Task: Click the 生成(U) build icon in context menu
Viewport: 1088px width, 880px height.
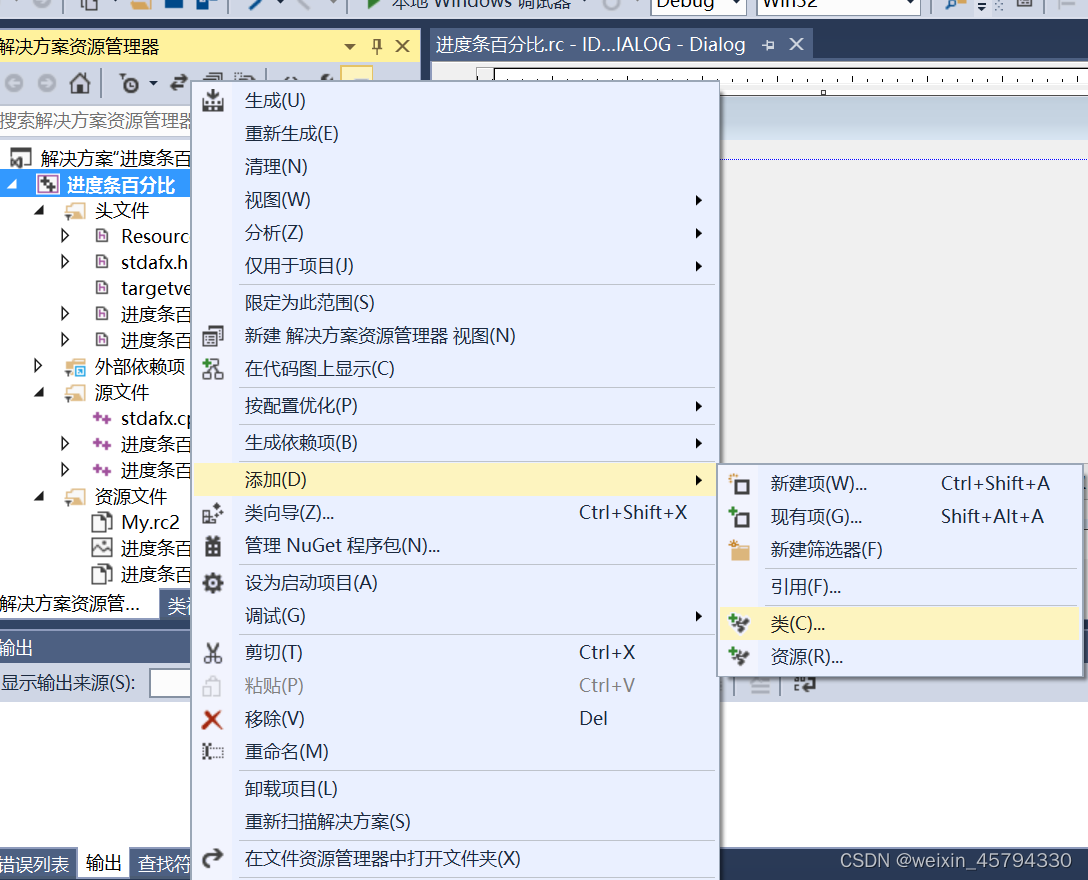Action: pos(213,99)
